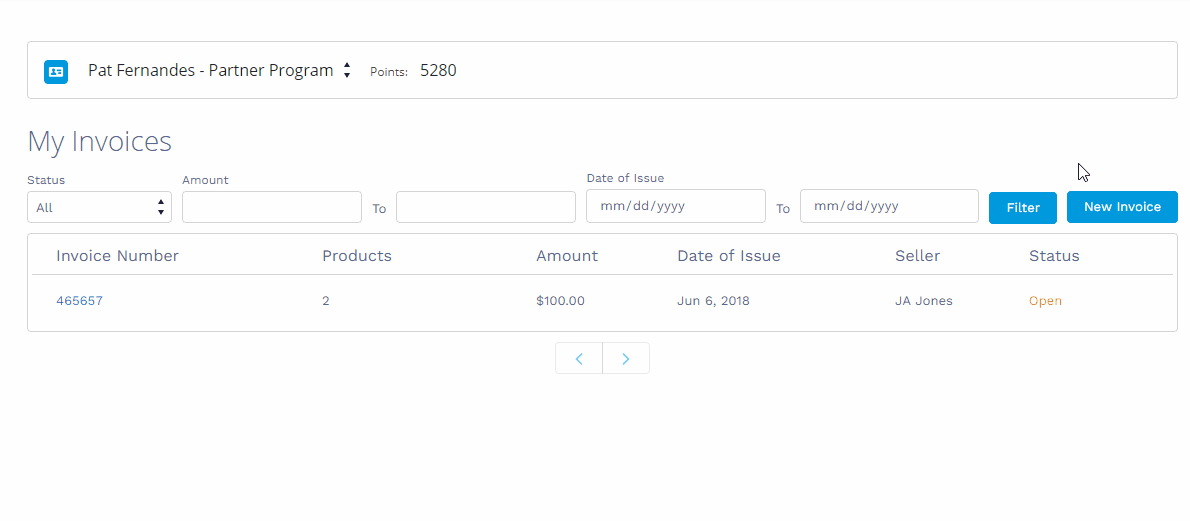This screenshot has height=521, width=1190.
Task: Focus the Amount maximum input field
Action: (x=486, y=207)
